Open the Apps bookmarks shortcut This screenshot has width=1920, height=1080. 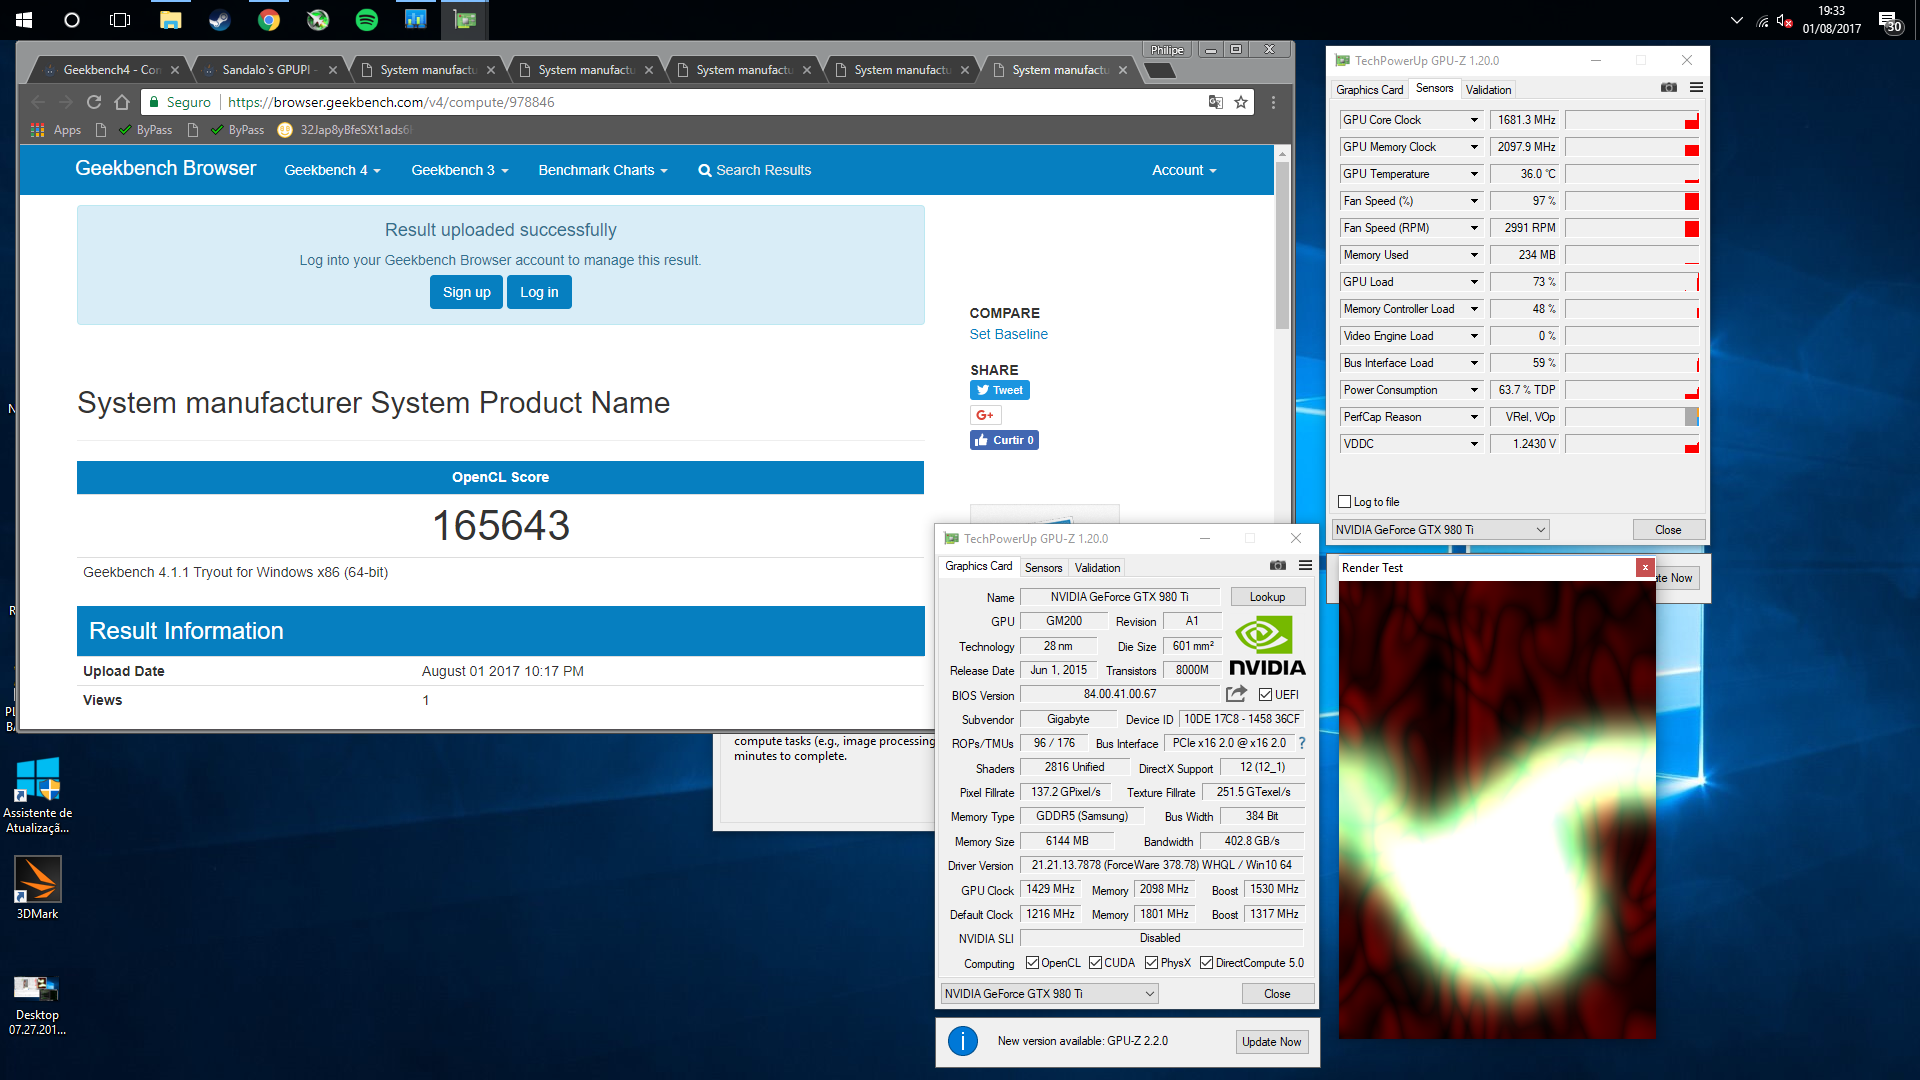click(56, 130)
